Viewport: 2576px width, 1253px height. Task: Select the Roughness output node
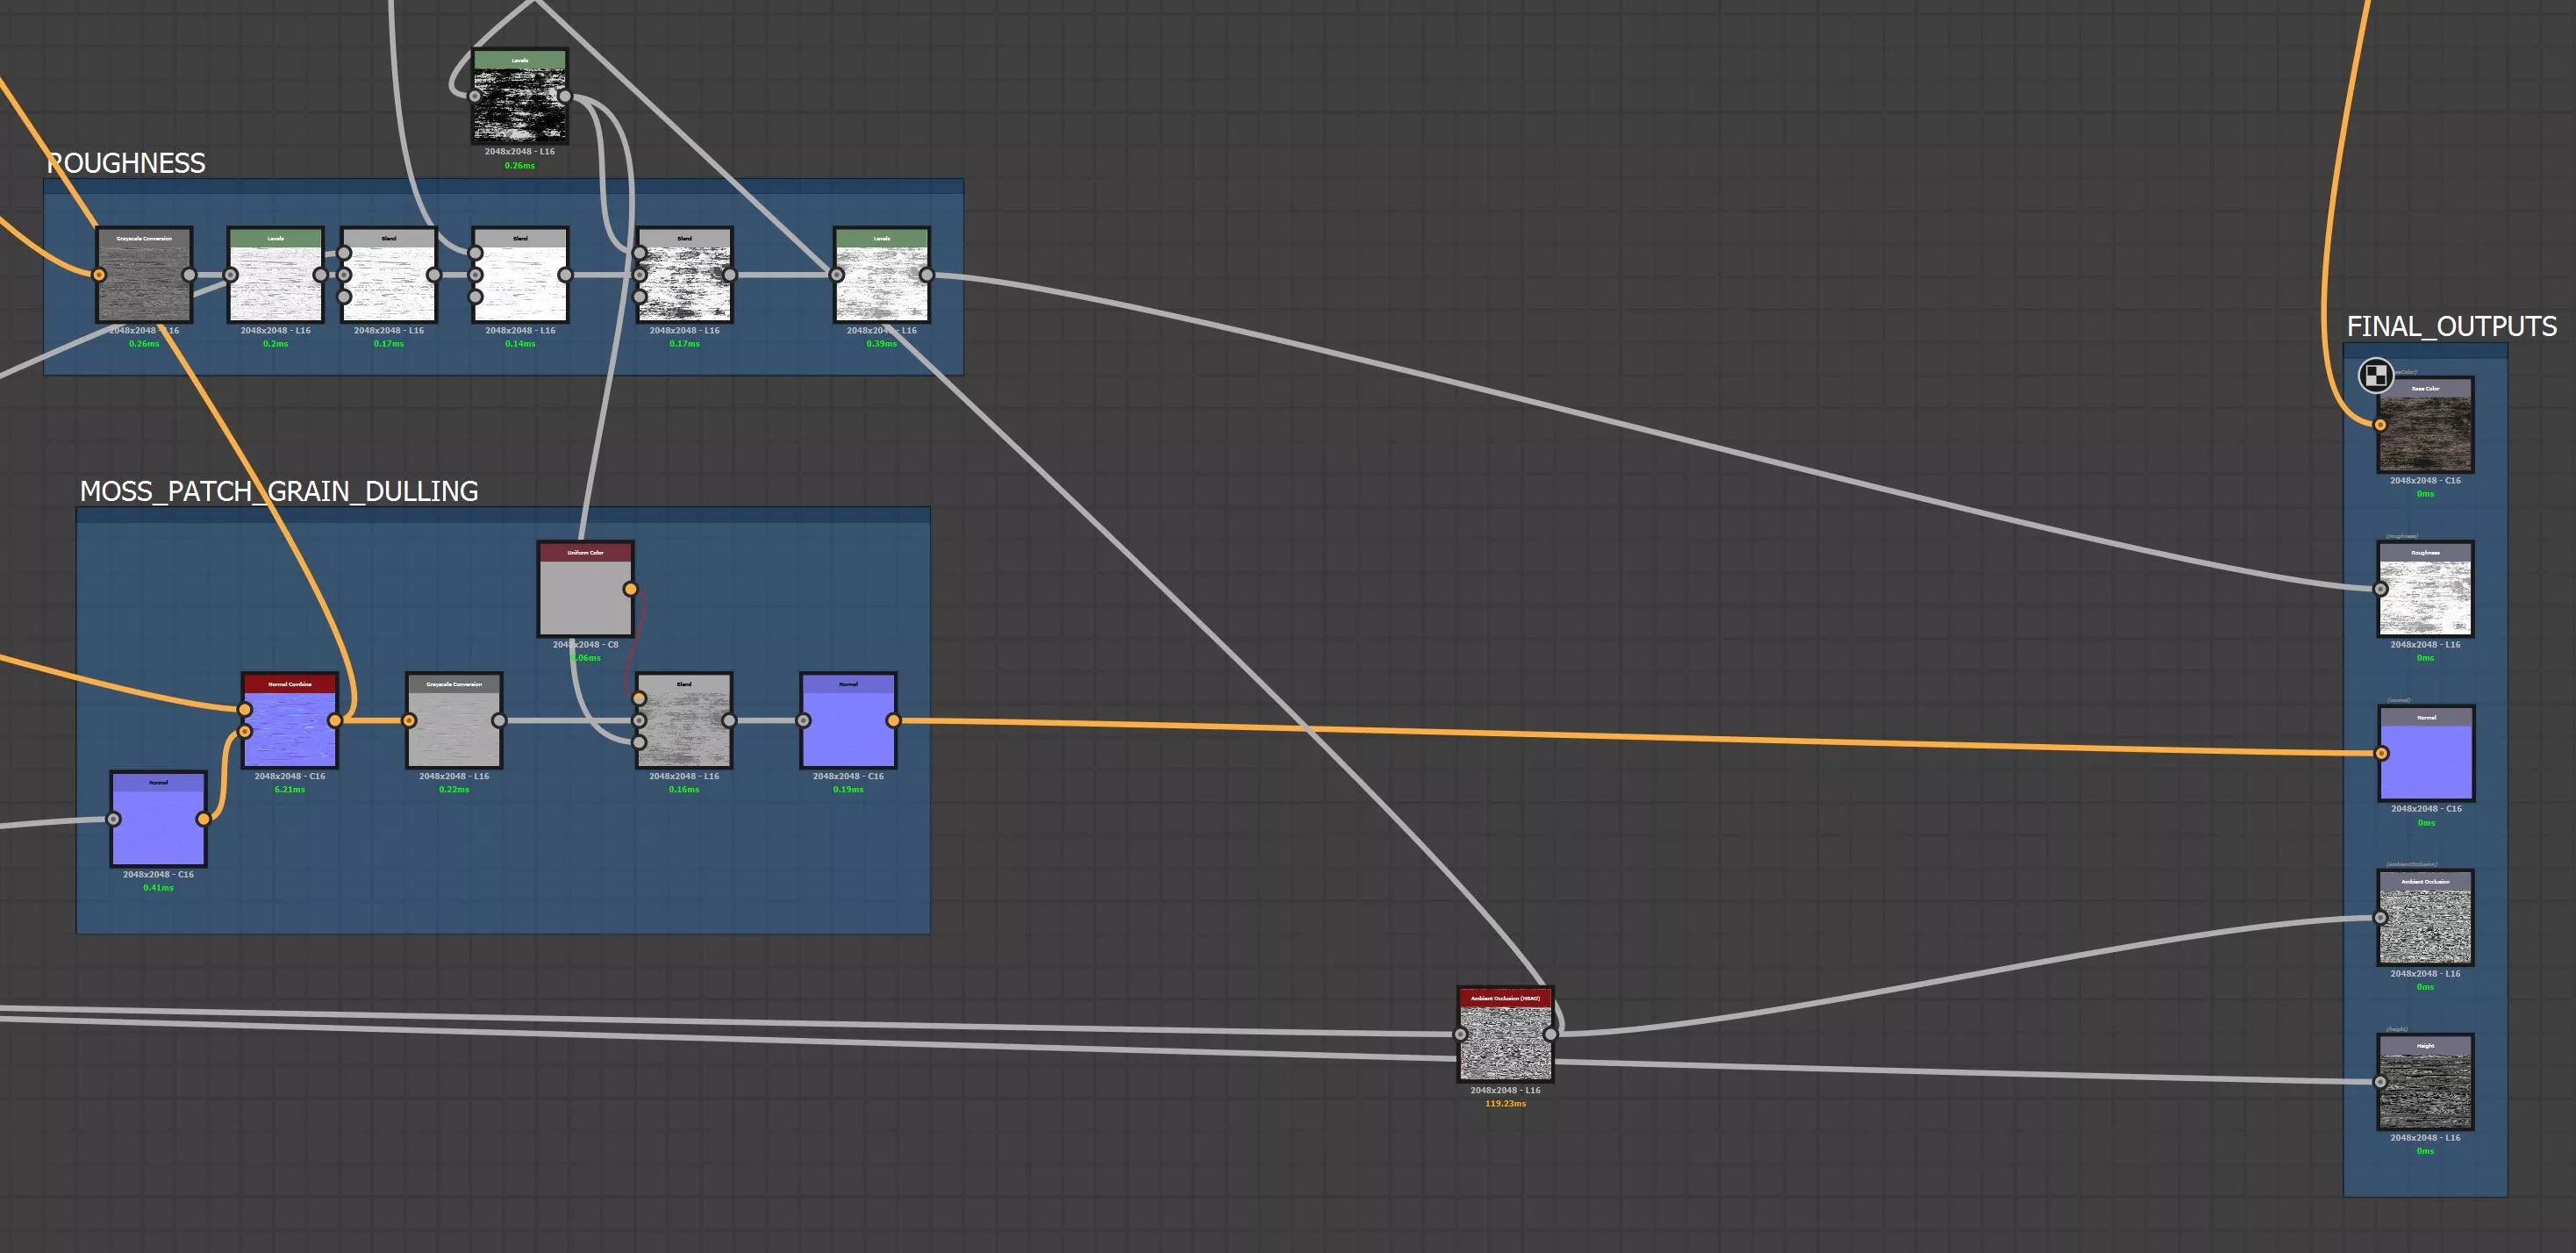[2425, 596]
